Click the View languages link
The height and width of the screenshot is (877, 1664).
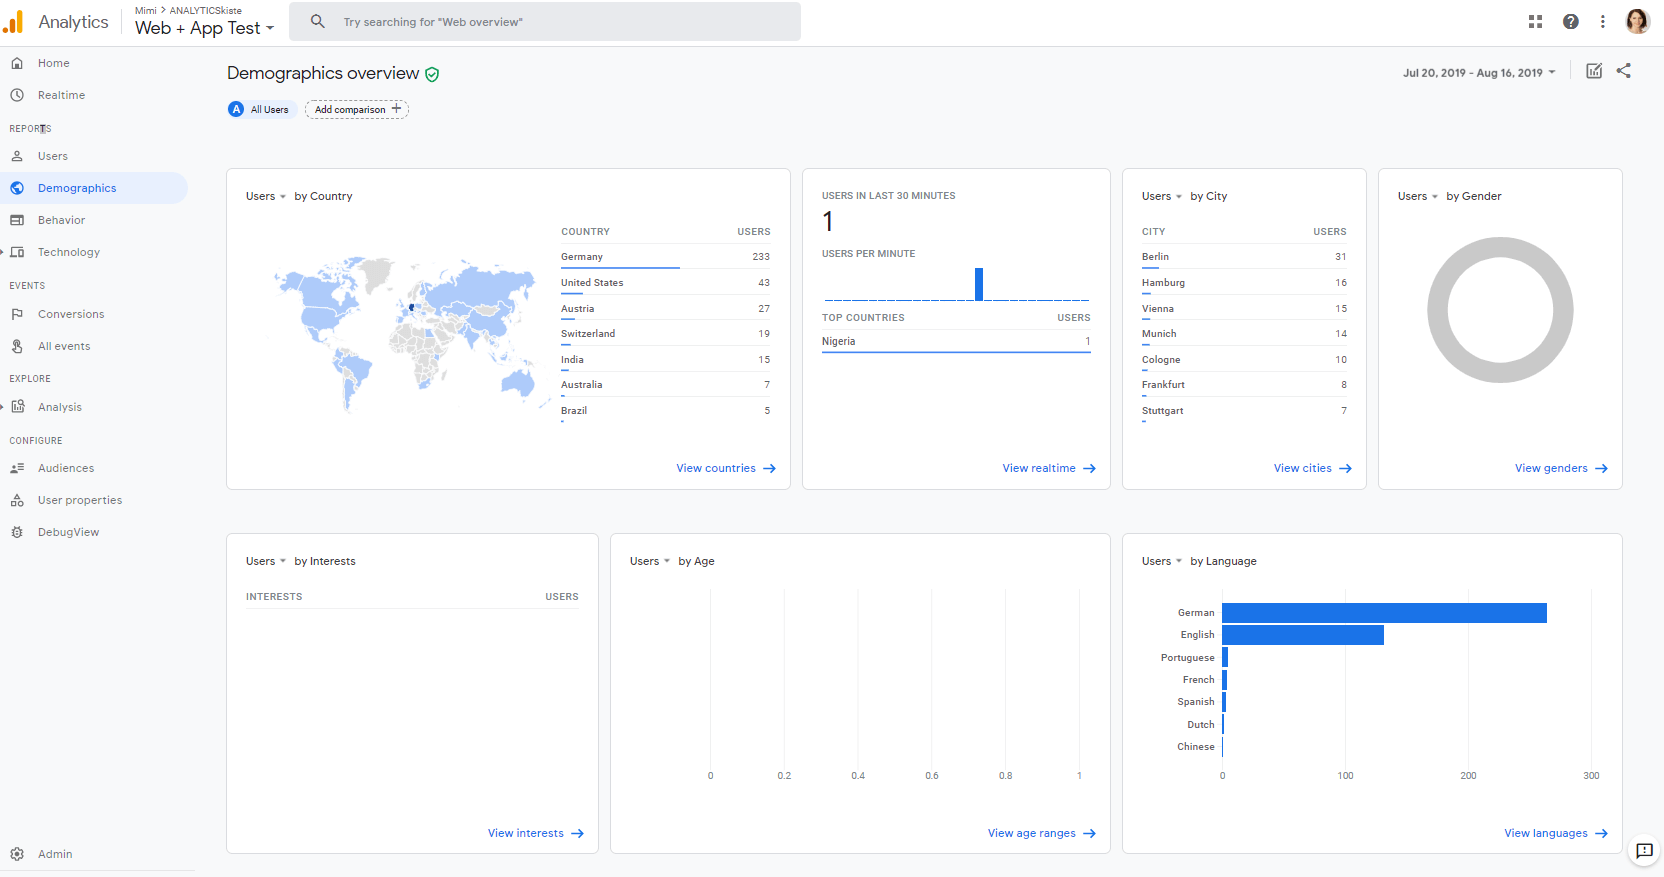pyautogui.click(x=1555, y=833)
